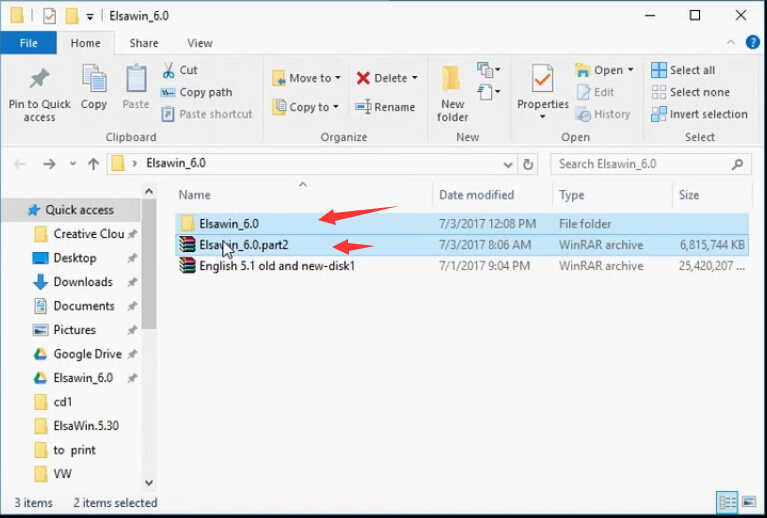This screenshot has width=767, height=518.
Task: Open the Recent locations dropdown arrow
Action: click(x=73, y=164)
